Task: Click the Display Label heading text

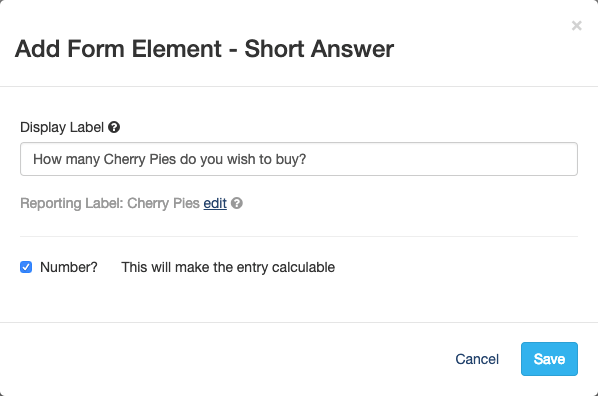Action: click(x=62, y=127)
